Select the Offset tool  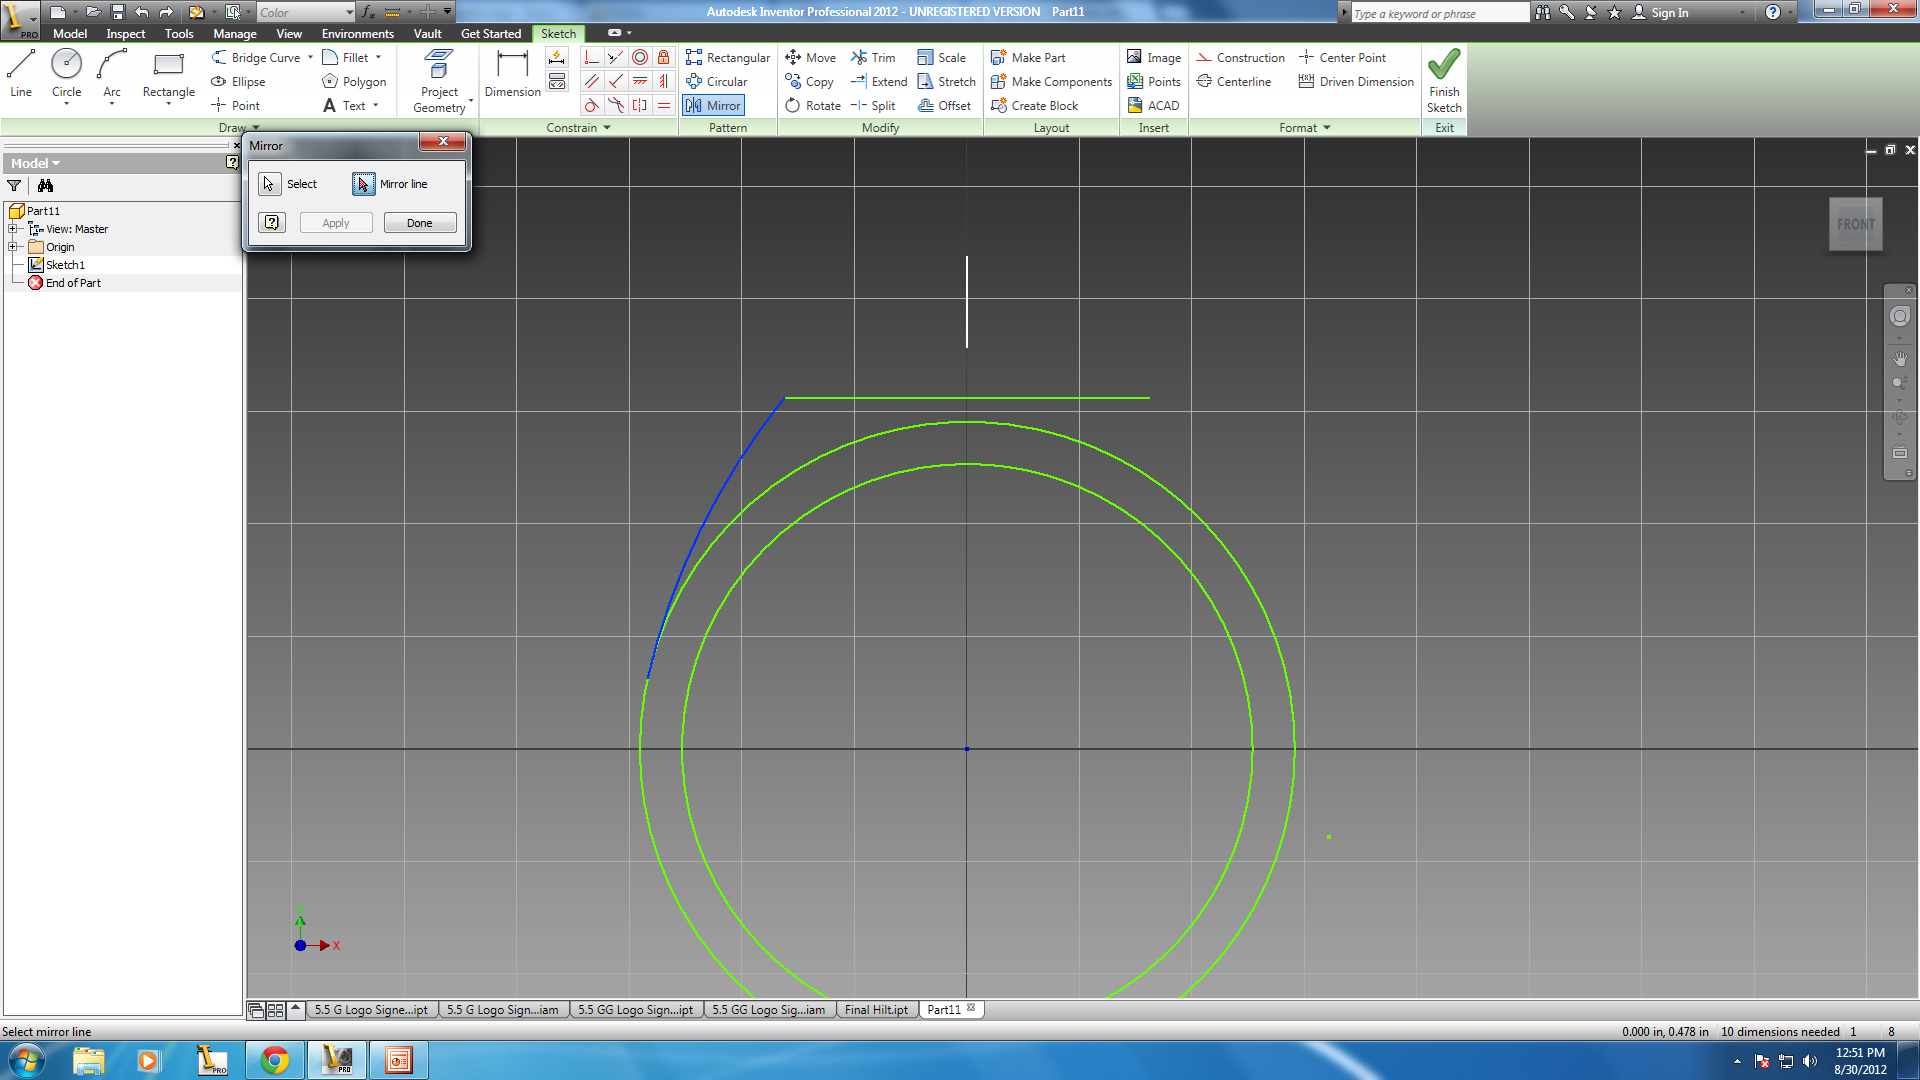tap(944, 106)
